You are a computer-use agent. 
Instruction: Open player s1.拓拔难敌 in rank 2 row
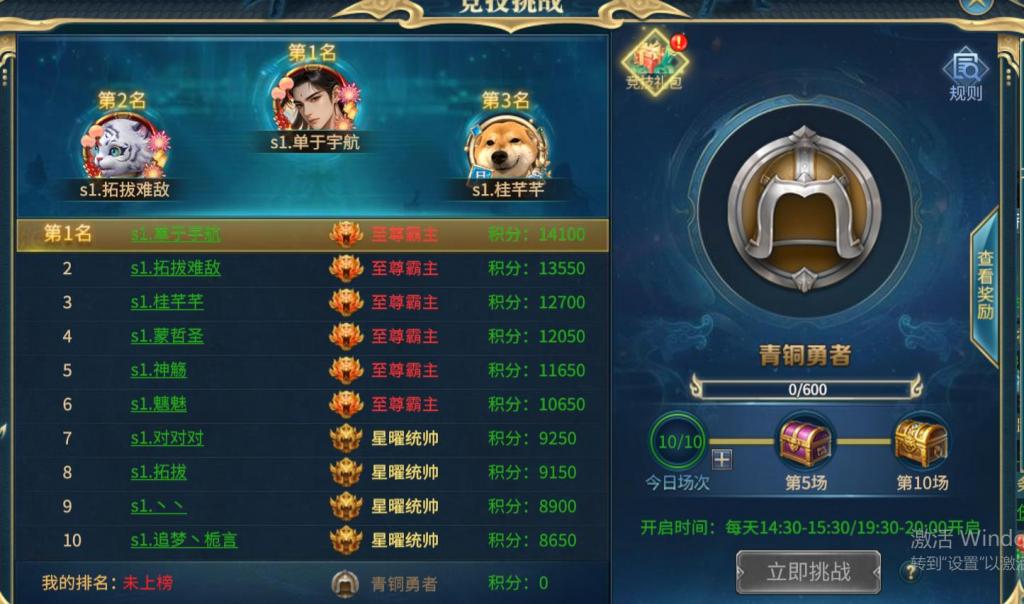pos(176,268)
